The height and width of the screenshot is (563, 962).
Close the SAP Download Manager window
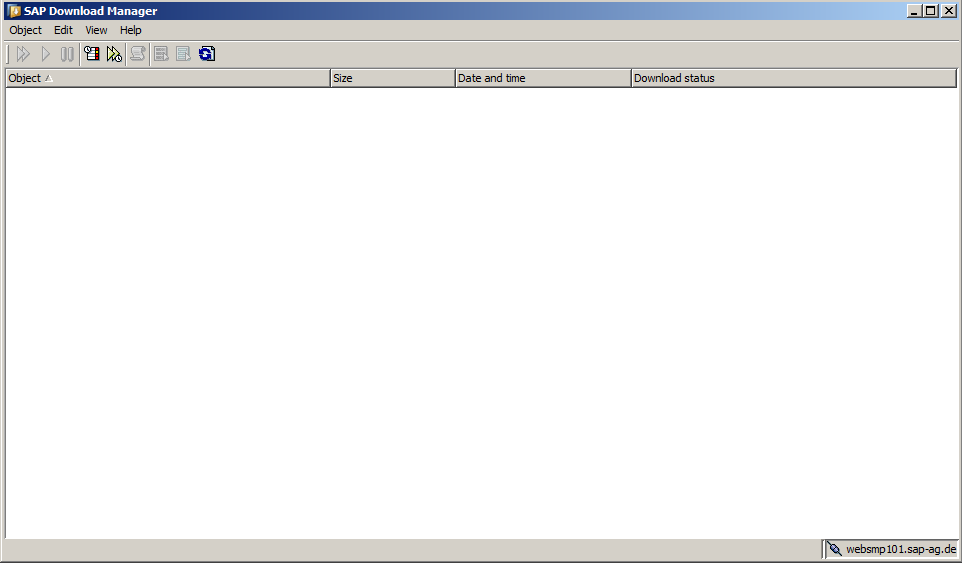click(x=949, y=11)
